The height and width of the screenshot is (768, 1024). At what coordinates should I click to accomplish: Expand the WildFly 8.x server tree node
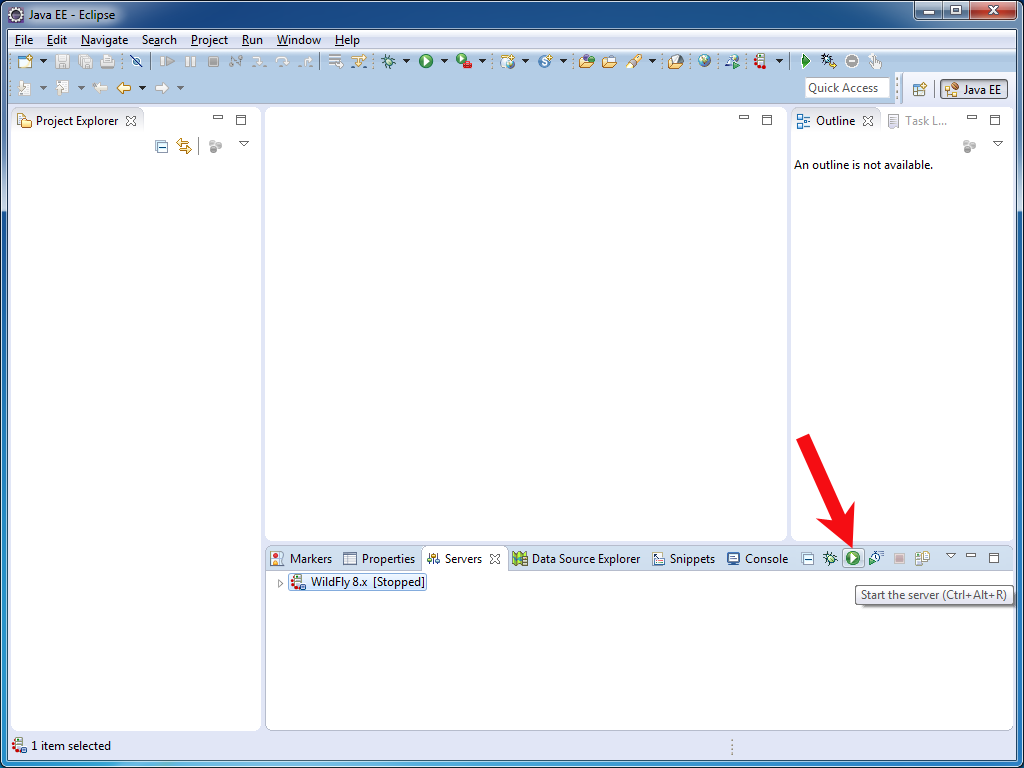[280, 583]
